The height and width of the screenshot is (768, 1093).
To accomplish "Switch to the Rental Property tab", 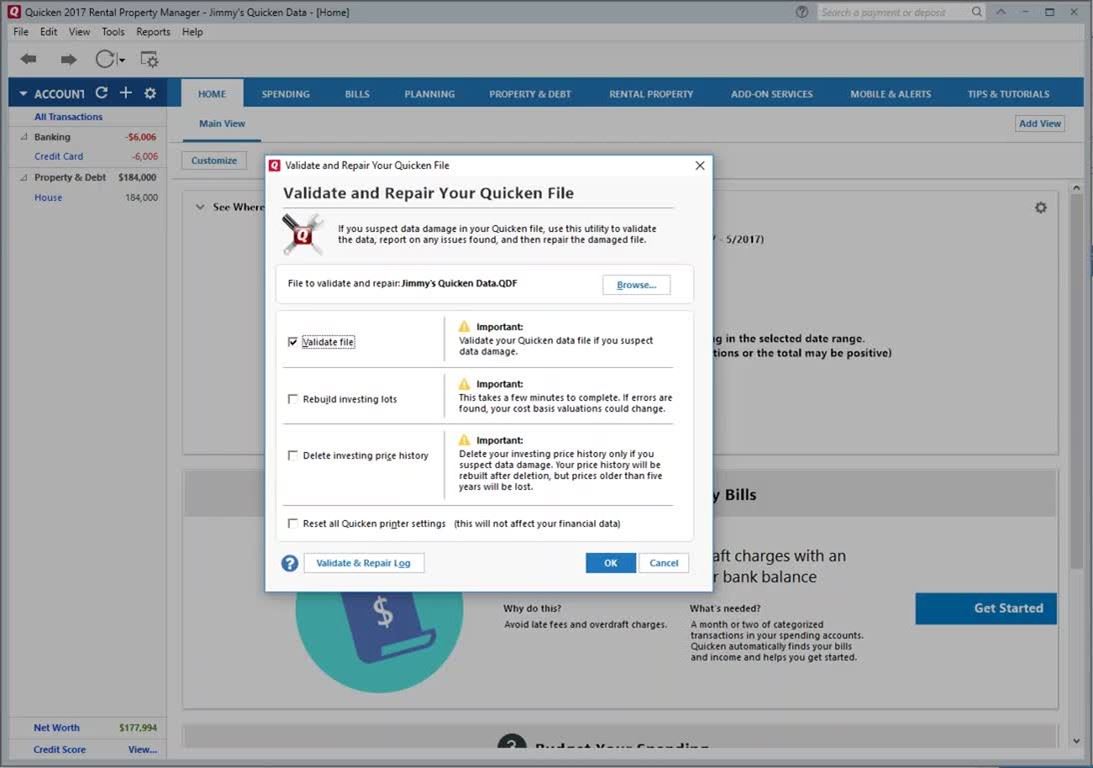I will pos(651,94).
